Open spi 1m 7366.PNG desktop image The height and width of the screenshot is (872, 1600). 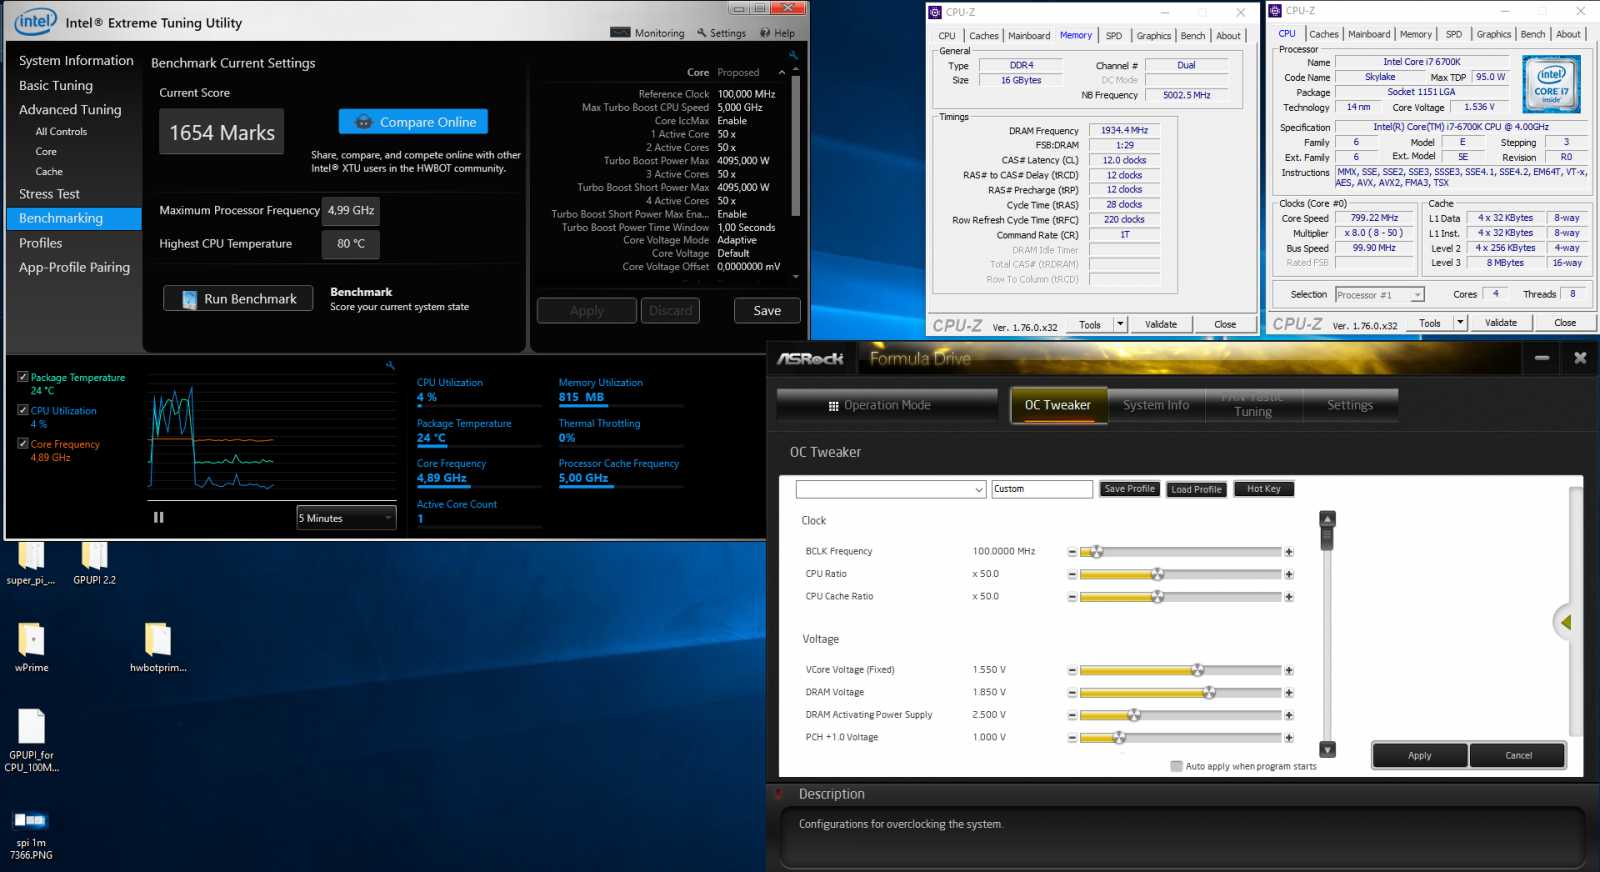click(x=31, y=834)
